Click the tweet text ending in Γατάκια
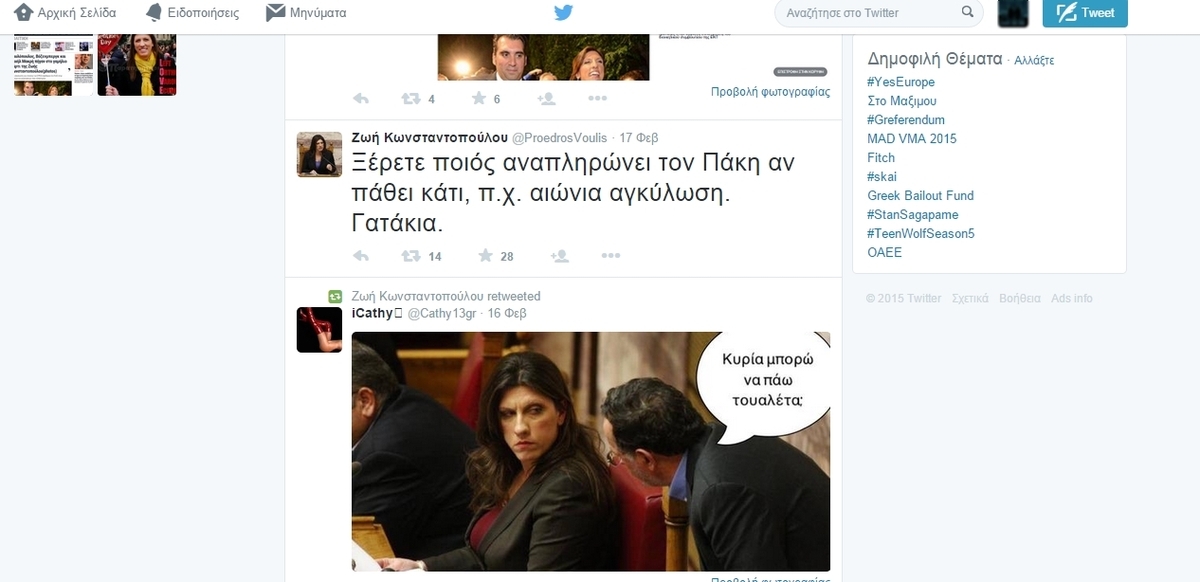Viewport: 1200px width, 582px height. (573, 194)
